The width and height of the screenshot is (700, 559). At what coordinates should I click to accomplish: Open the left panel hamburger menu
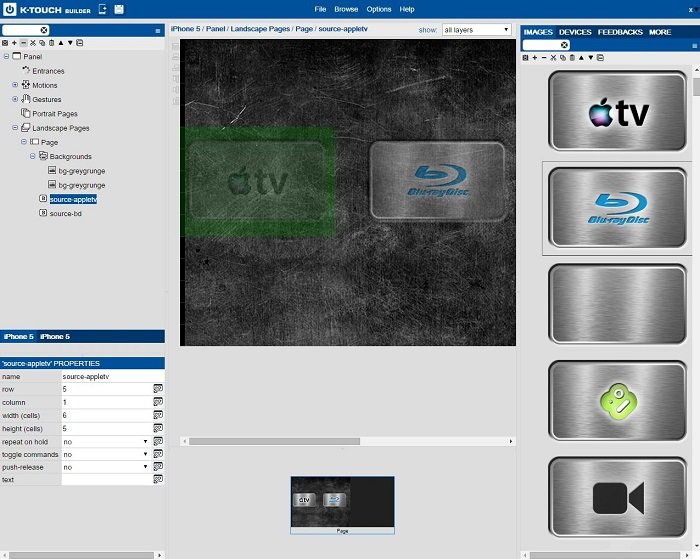point(158,31)
